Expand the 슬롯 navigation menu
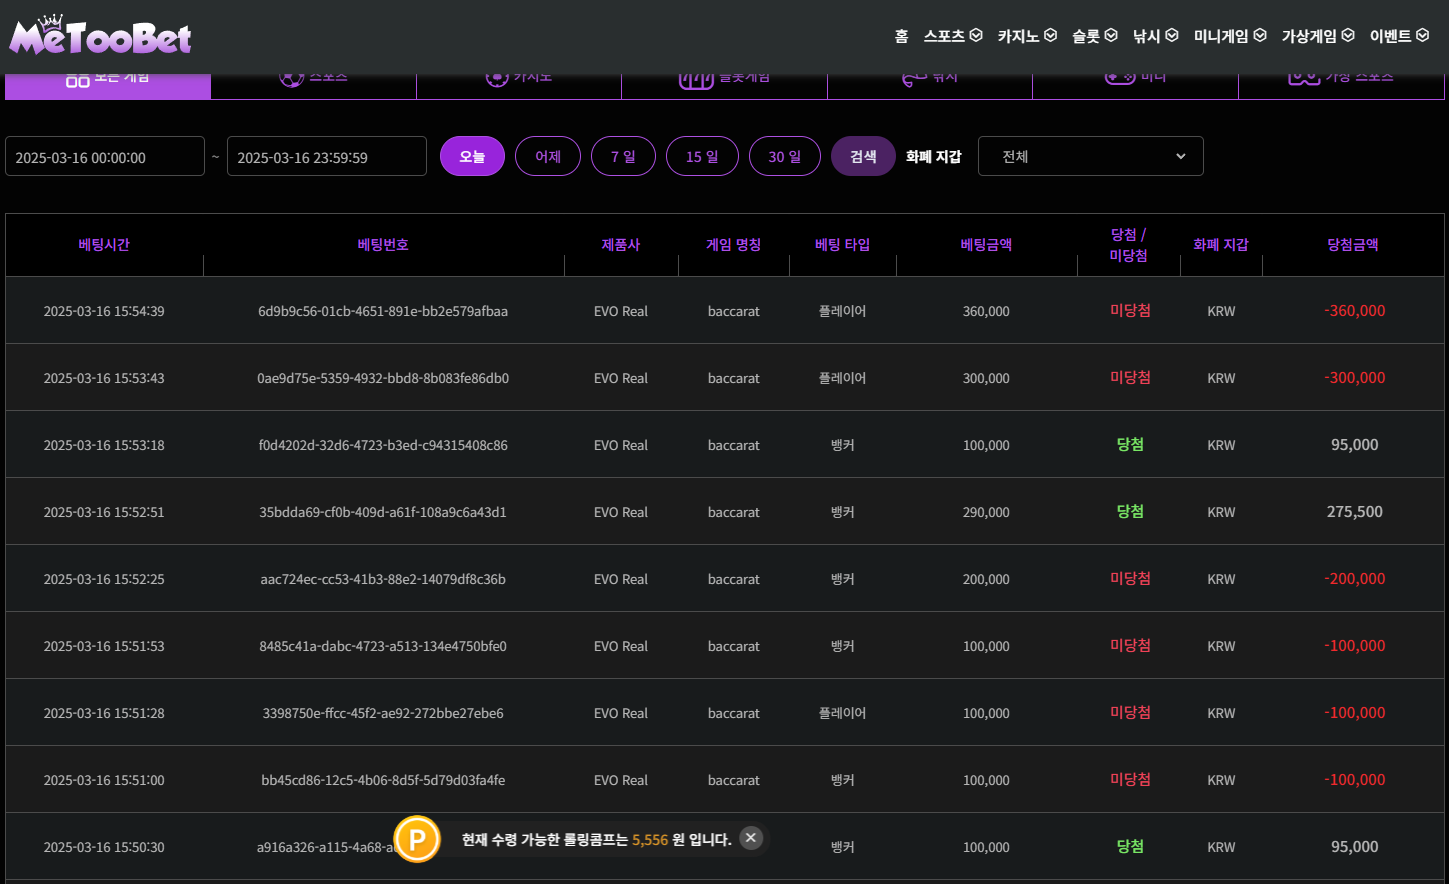The image size is (1449, 884). pos(1095,36)
